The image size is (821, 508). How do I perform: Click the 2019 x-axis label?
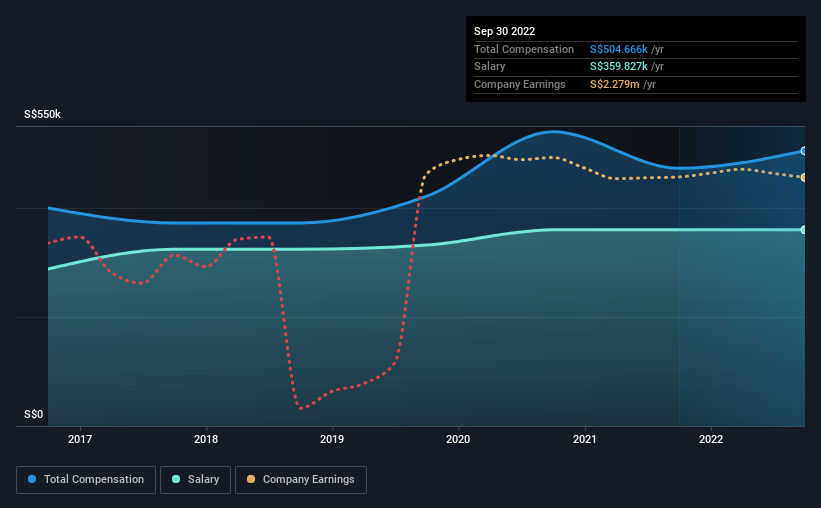332,439
